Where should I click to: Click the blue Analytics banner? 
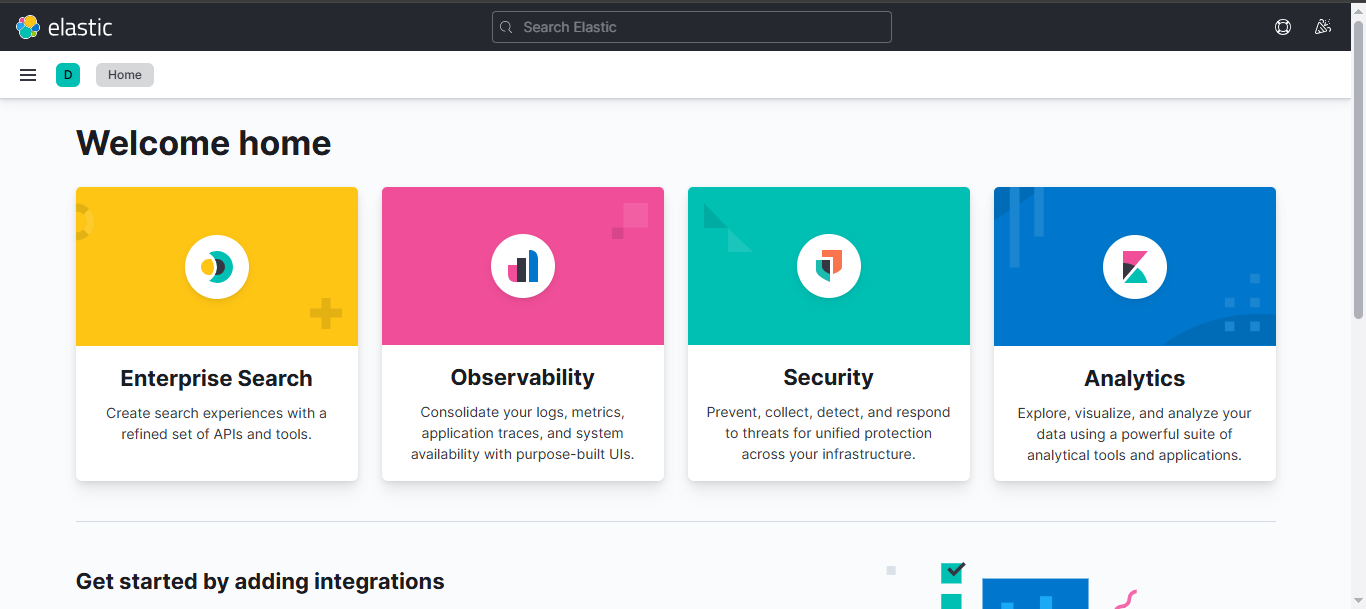pyautogui.click(x=1135, y=266)
